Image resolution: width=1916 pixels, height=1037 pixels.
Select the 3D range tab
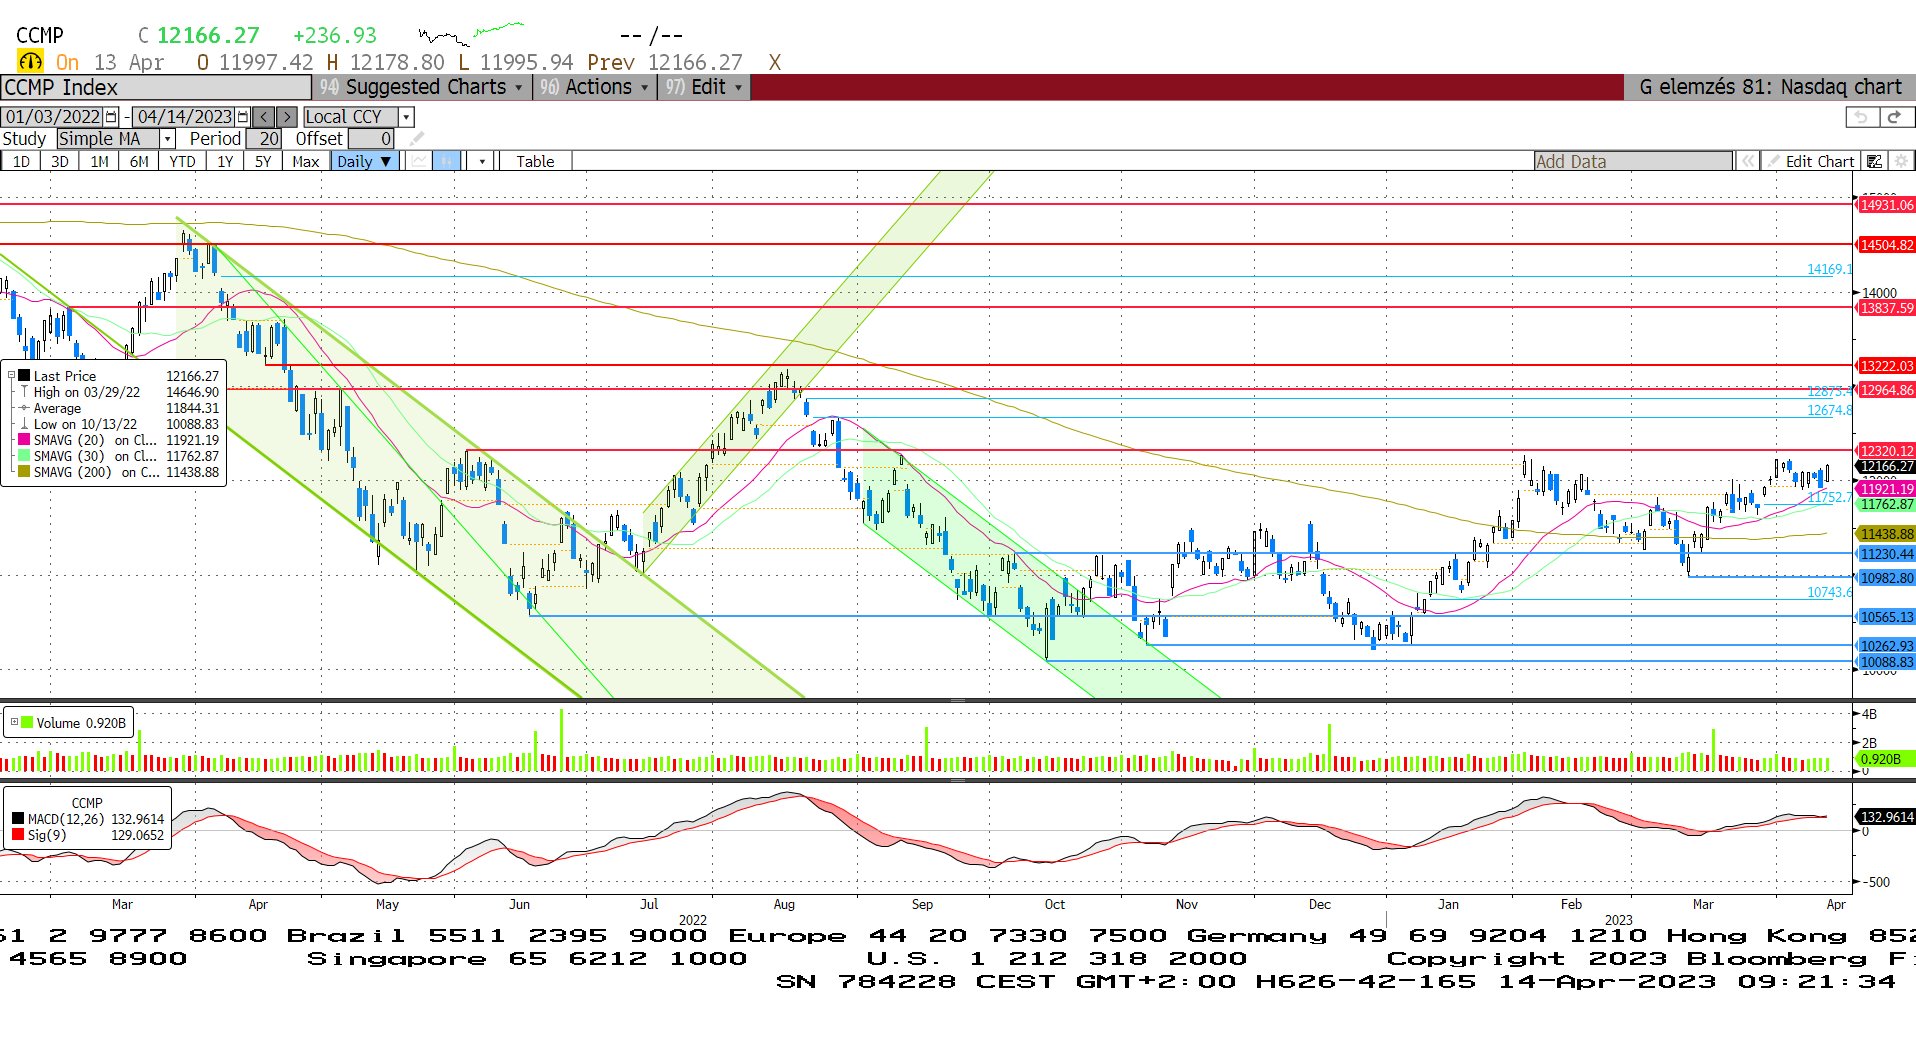pyautogui.click(x=60, y=161)
